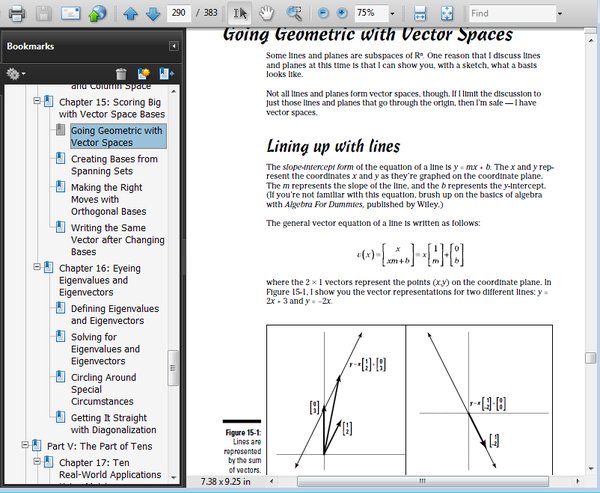Click bookmark icon beside Making the Right Moves
This screenshot has width=600, height=493.
click(60, 186)
